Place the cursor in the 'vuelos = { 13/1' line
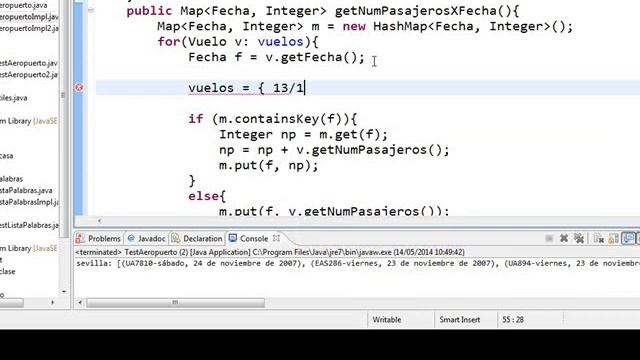The width and height of the screenshot is (640, 360). [x=247, y=88]
